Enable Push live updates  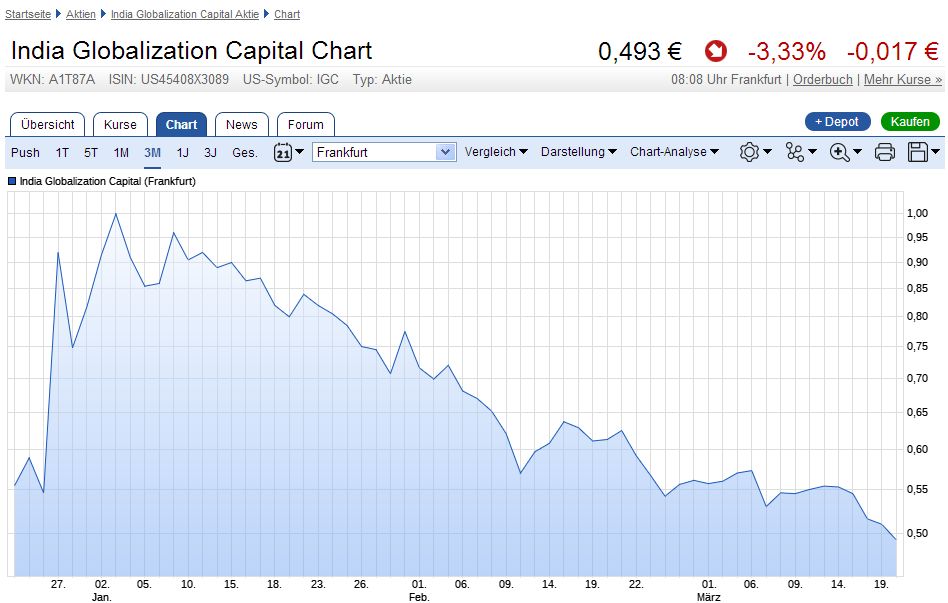25,152
